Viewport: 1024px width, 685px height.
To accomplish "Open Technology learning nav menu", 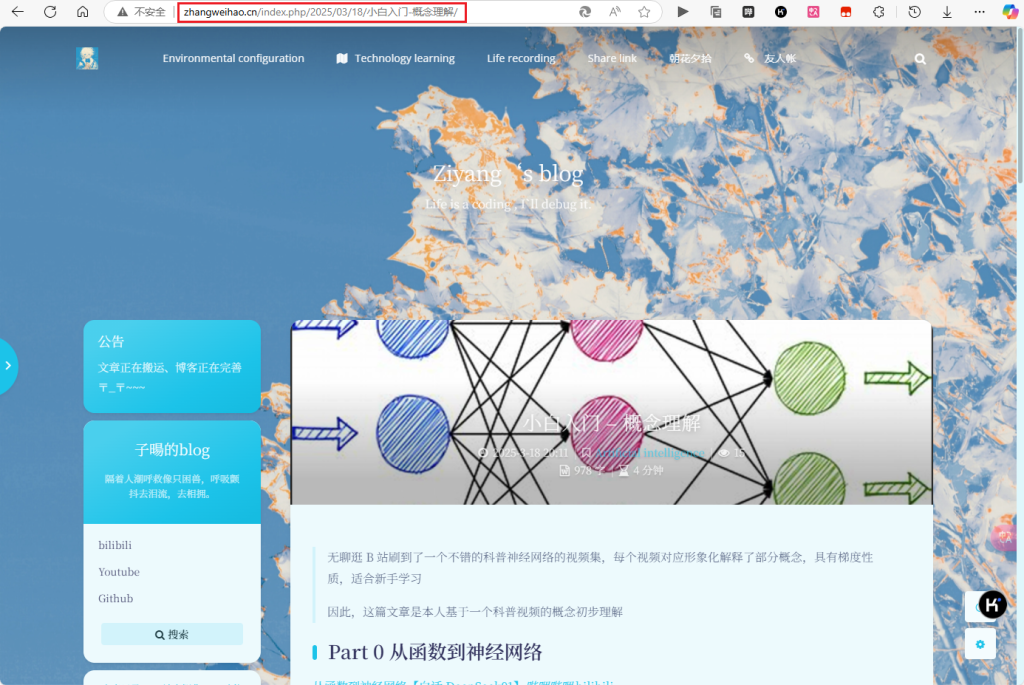I will click(396, 58).
